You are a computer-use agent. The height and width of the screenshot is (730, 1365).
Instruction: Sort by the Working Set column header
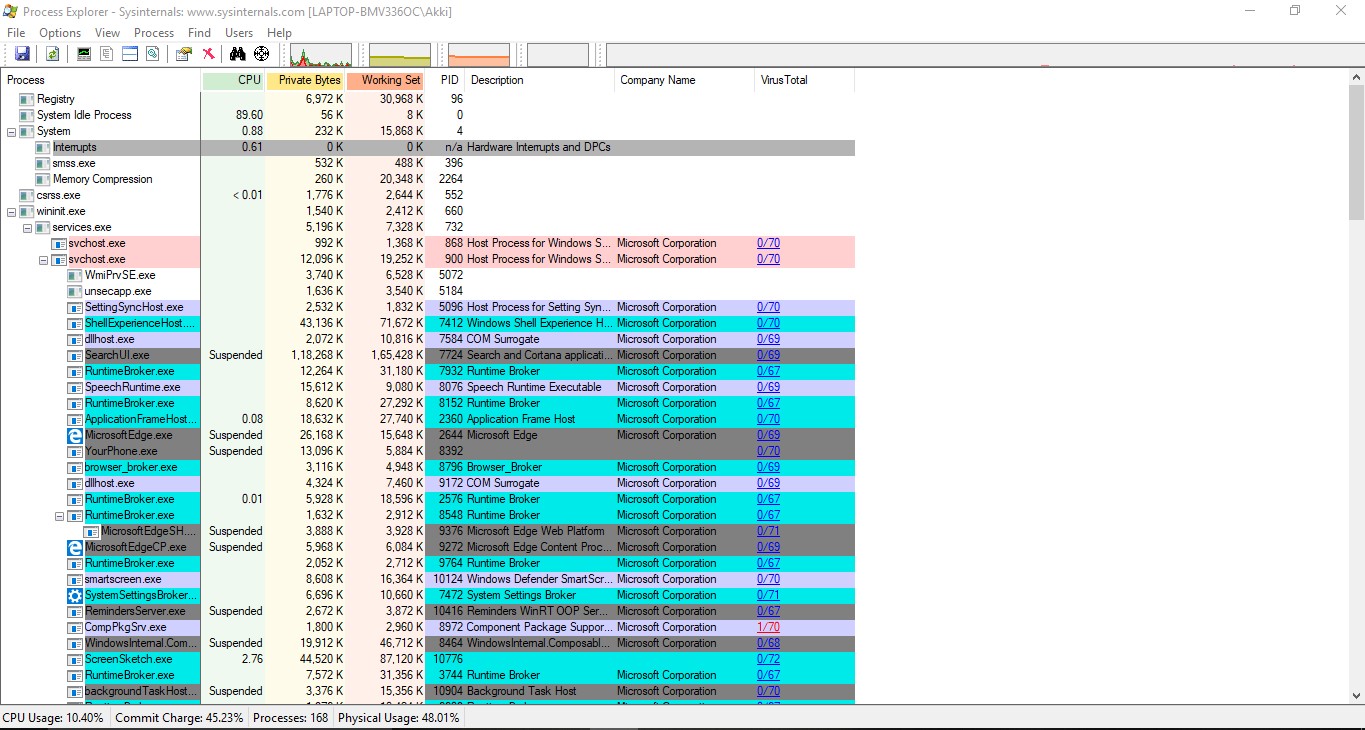point(386,80)
